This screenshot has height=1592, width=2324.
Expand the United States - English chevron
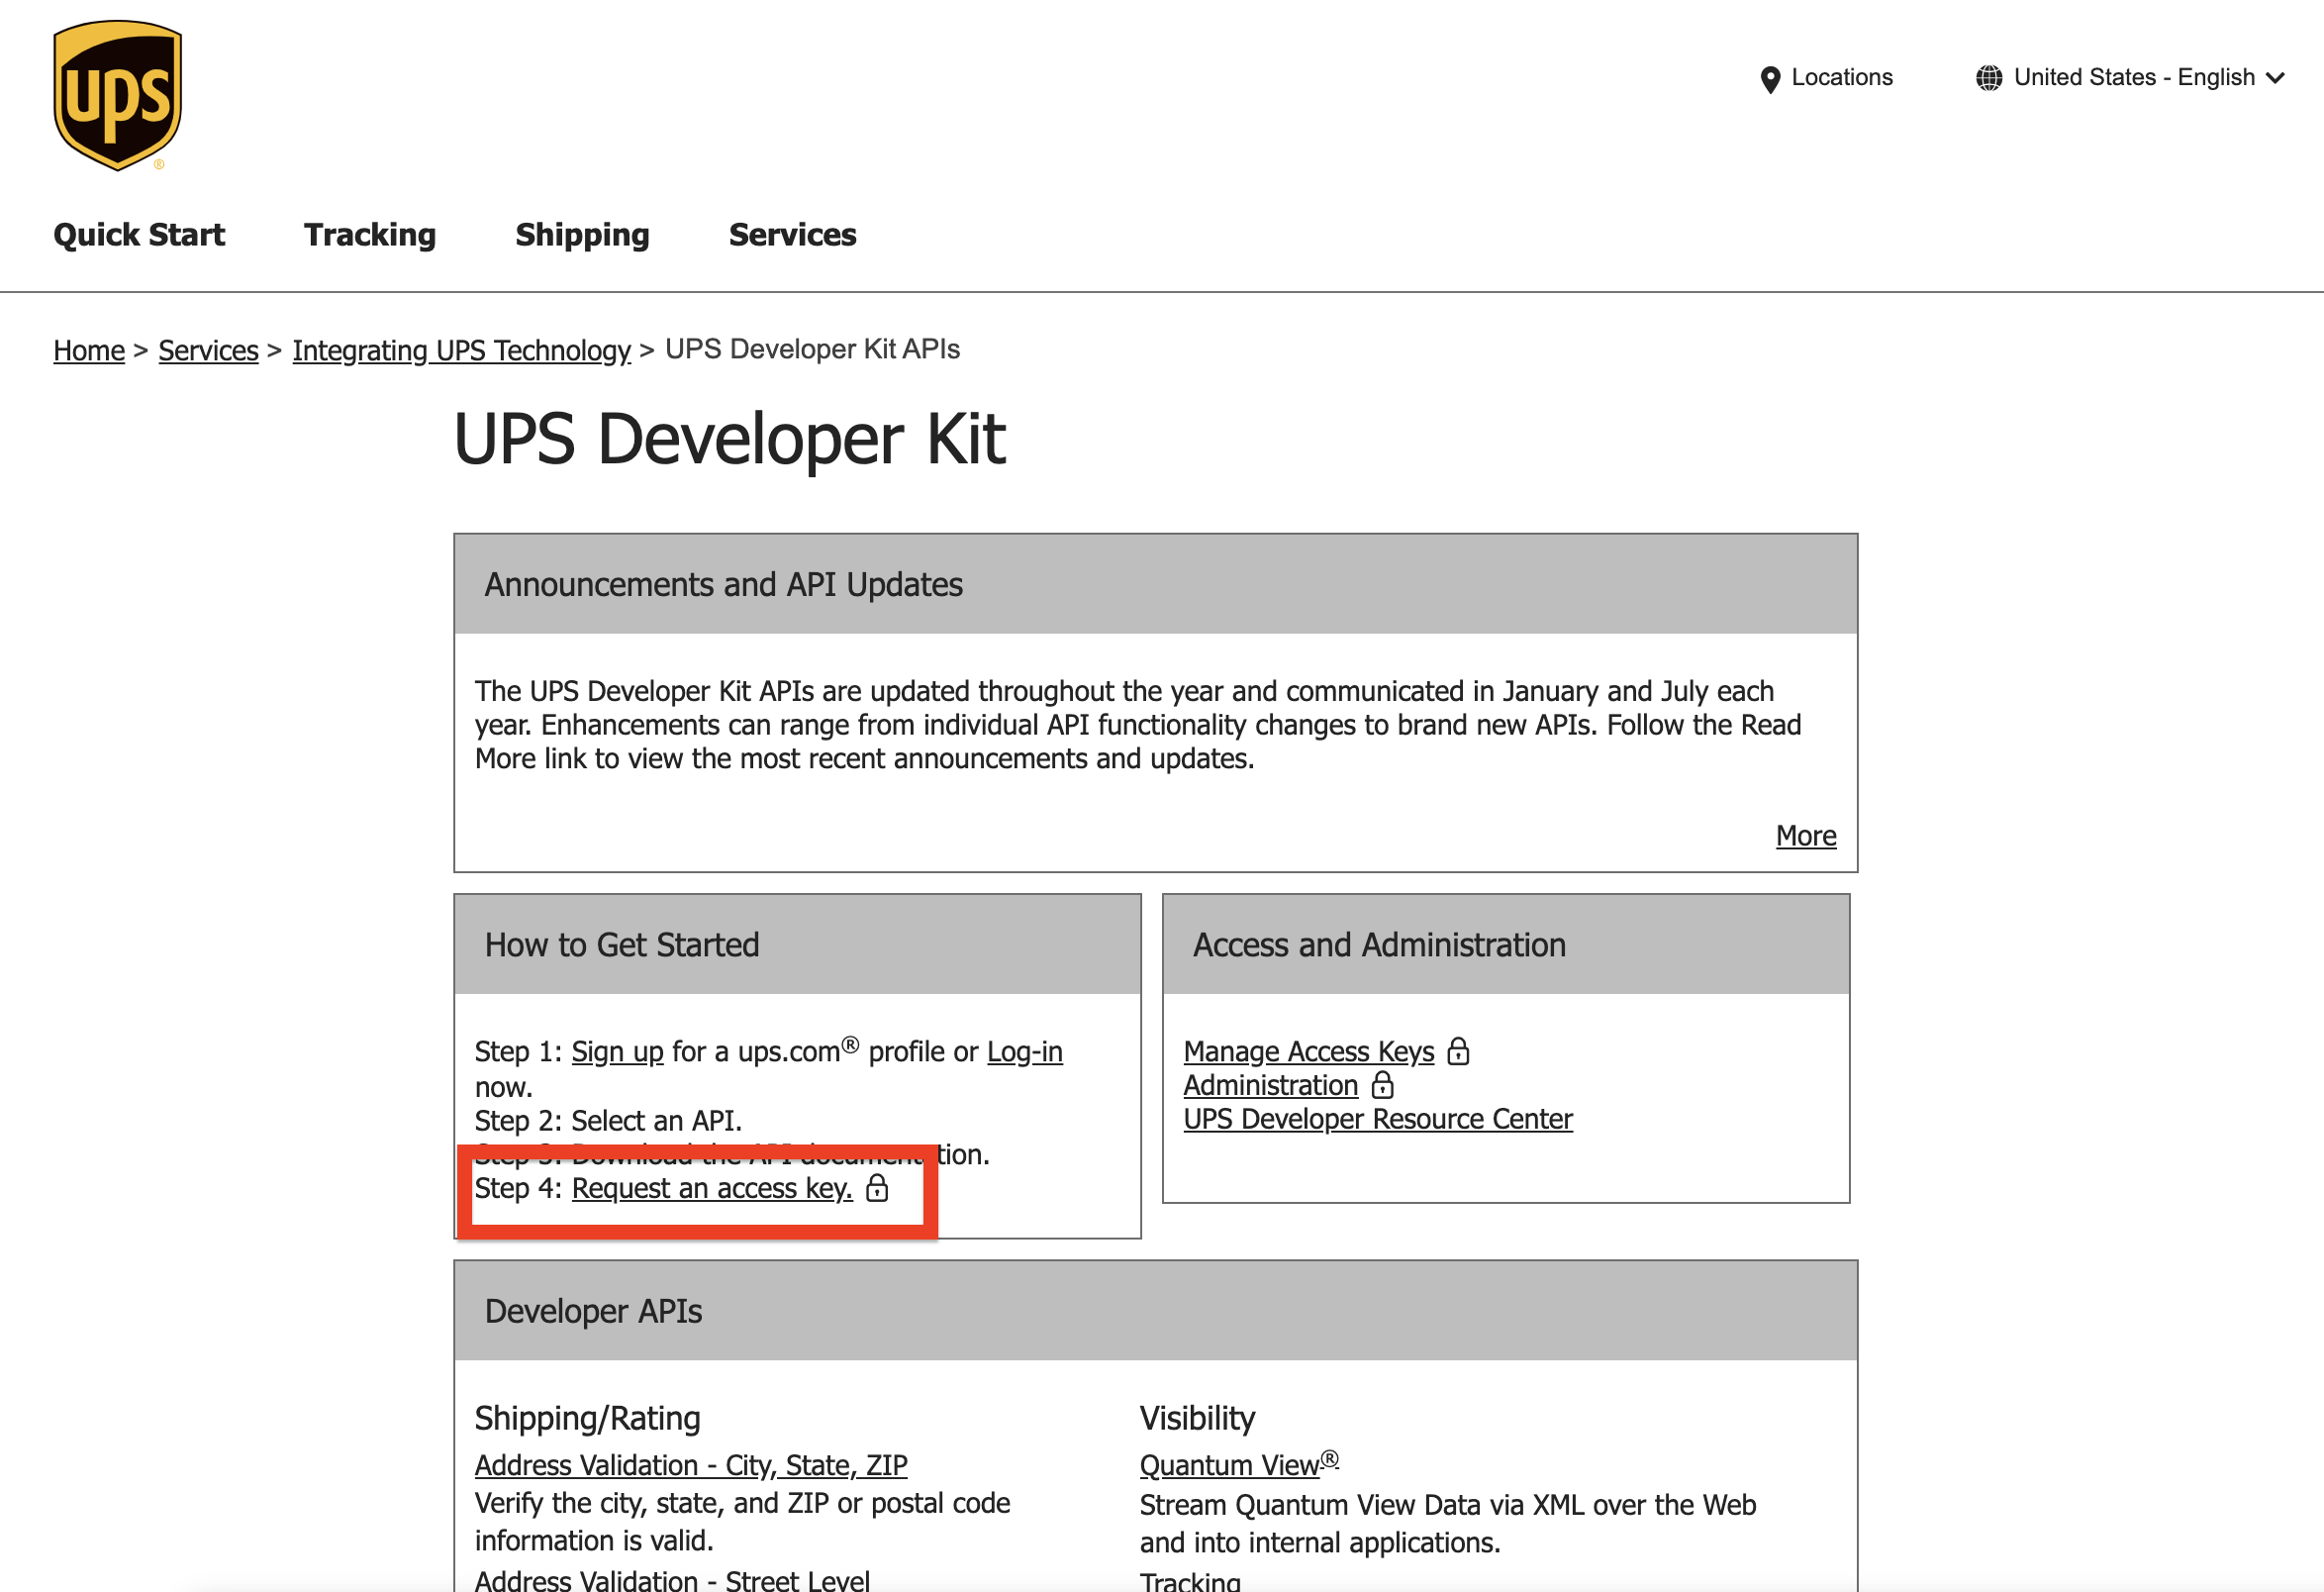(x=2276, y=78)
